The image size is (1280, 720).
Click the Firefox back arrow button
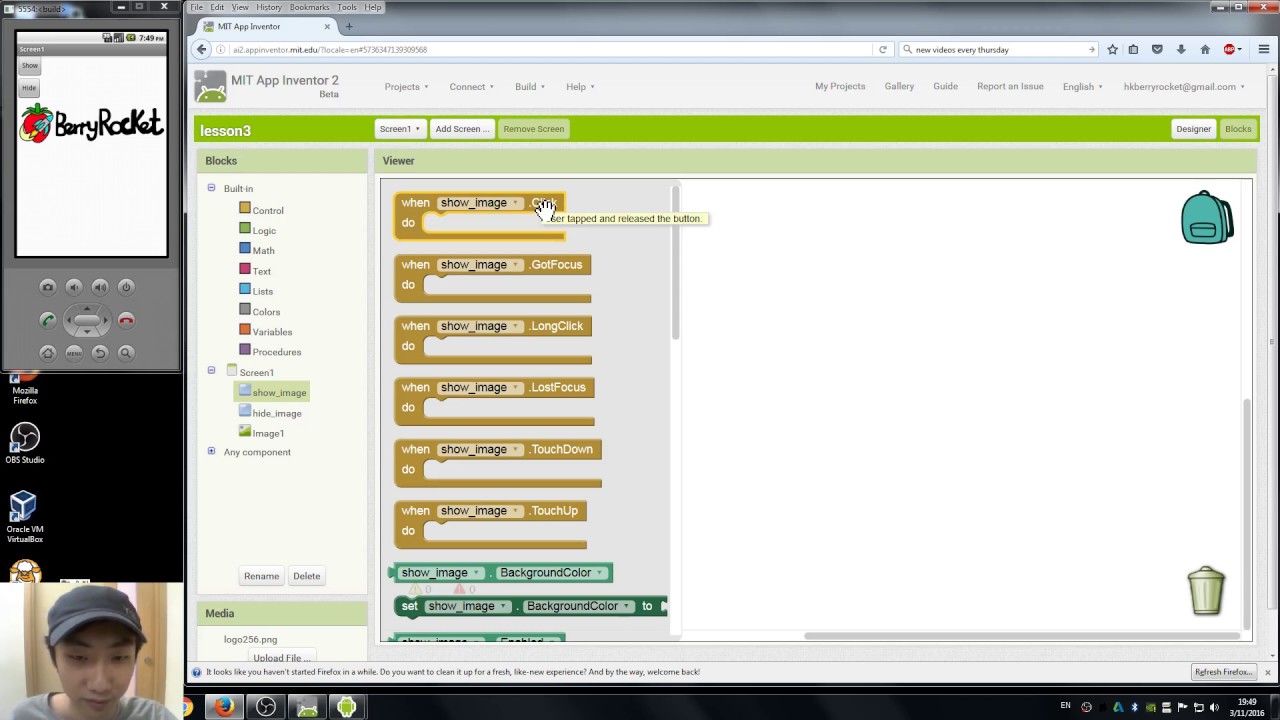click(x=202, y=49)
